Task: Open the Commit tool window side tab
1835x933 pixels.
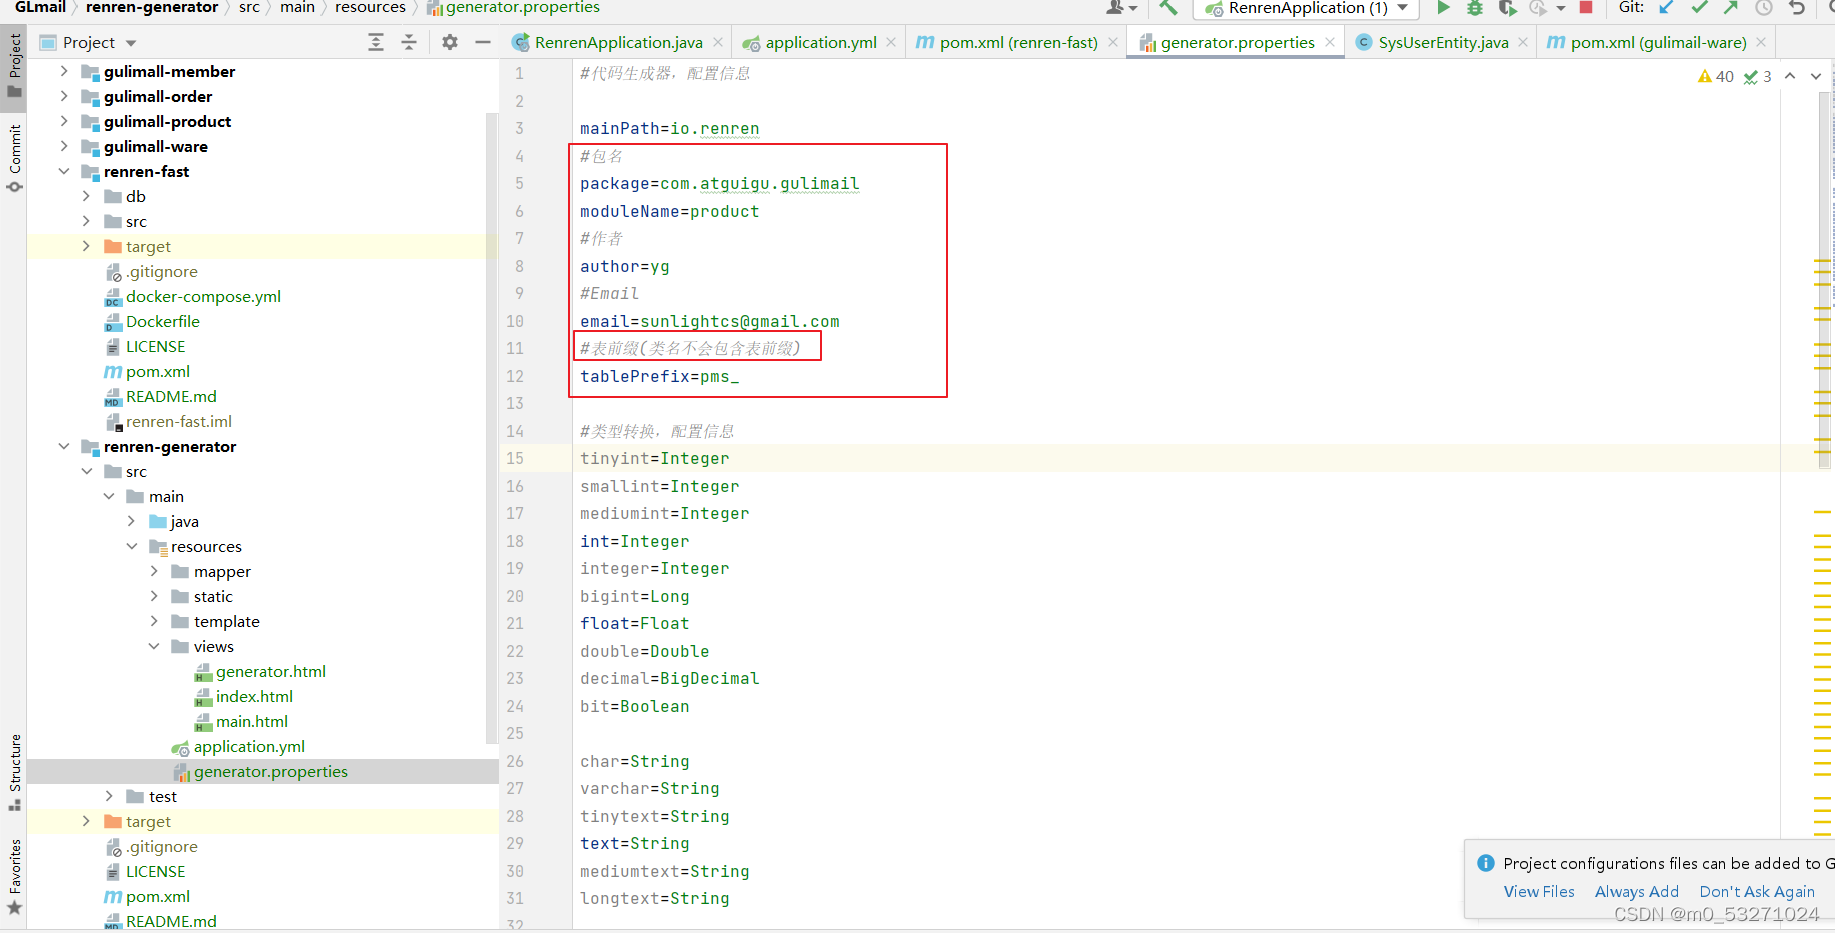Action: (x=14, y=158)
